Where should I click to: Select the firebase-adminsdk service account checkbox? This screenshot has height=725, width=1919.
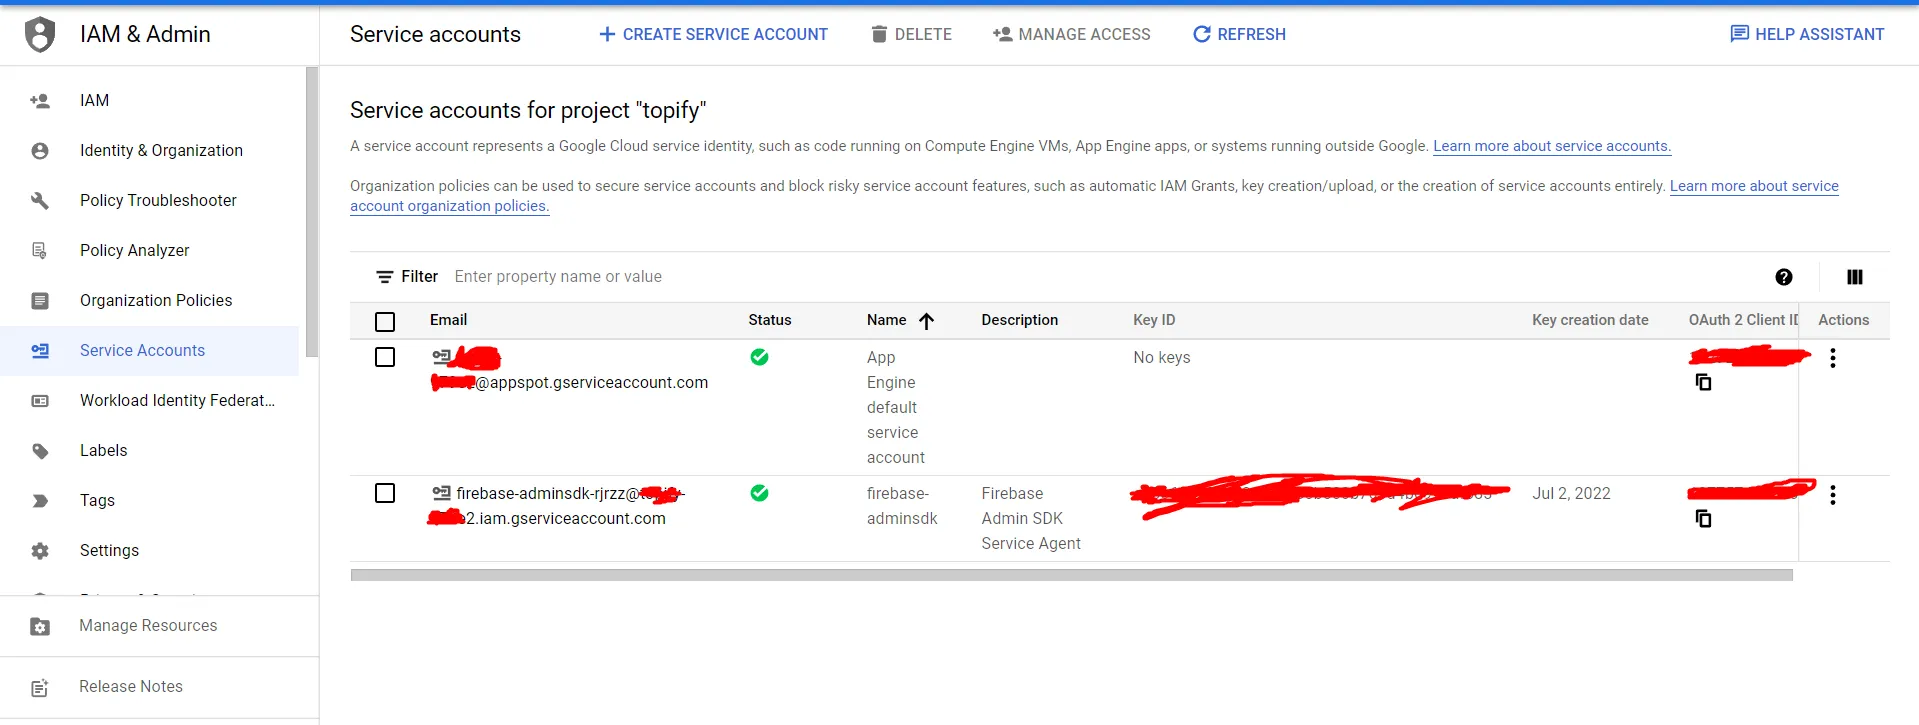[385, 493]
